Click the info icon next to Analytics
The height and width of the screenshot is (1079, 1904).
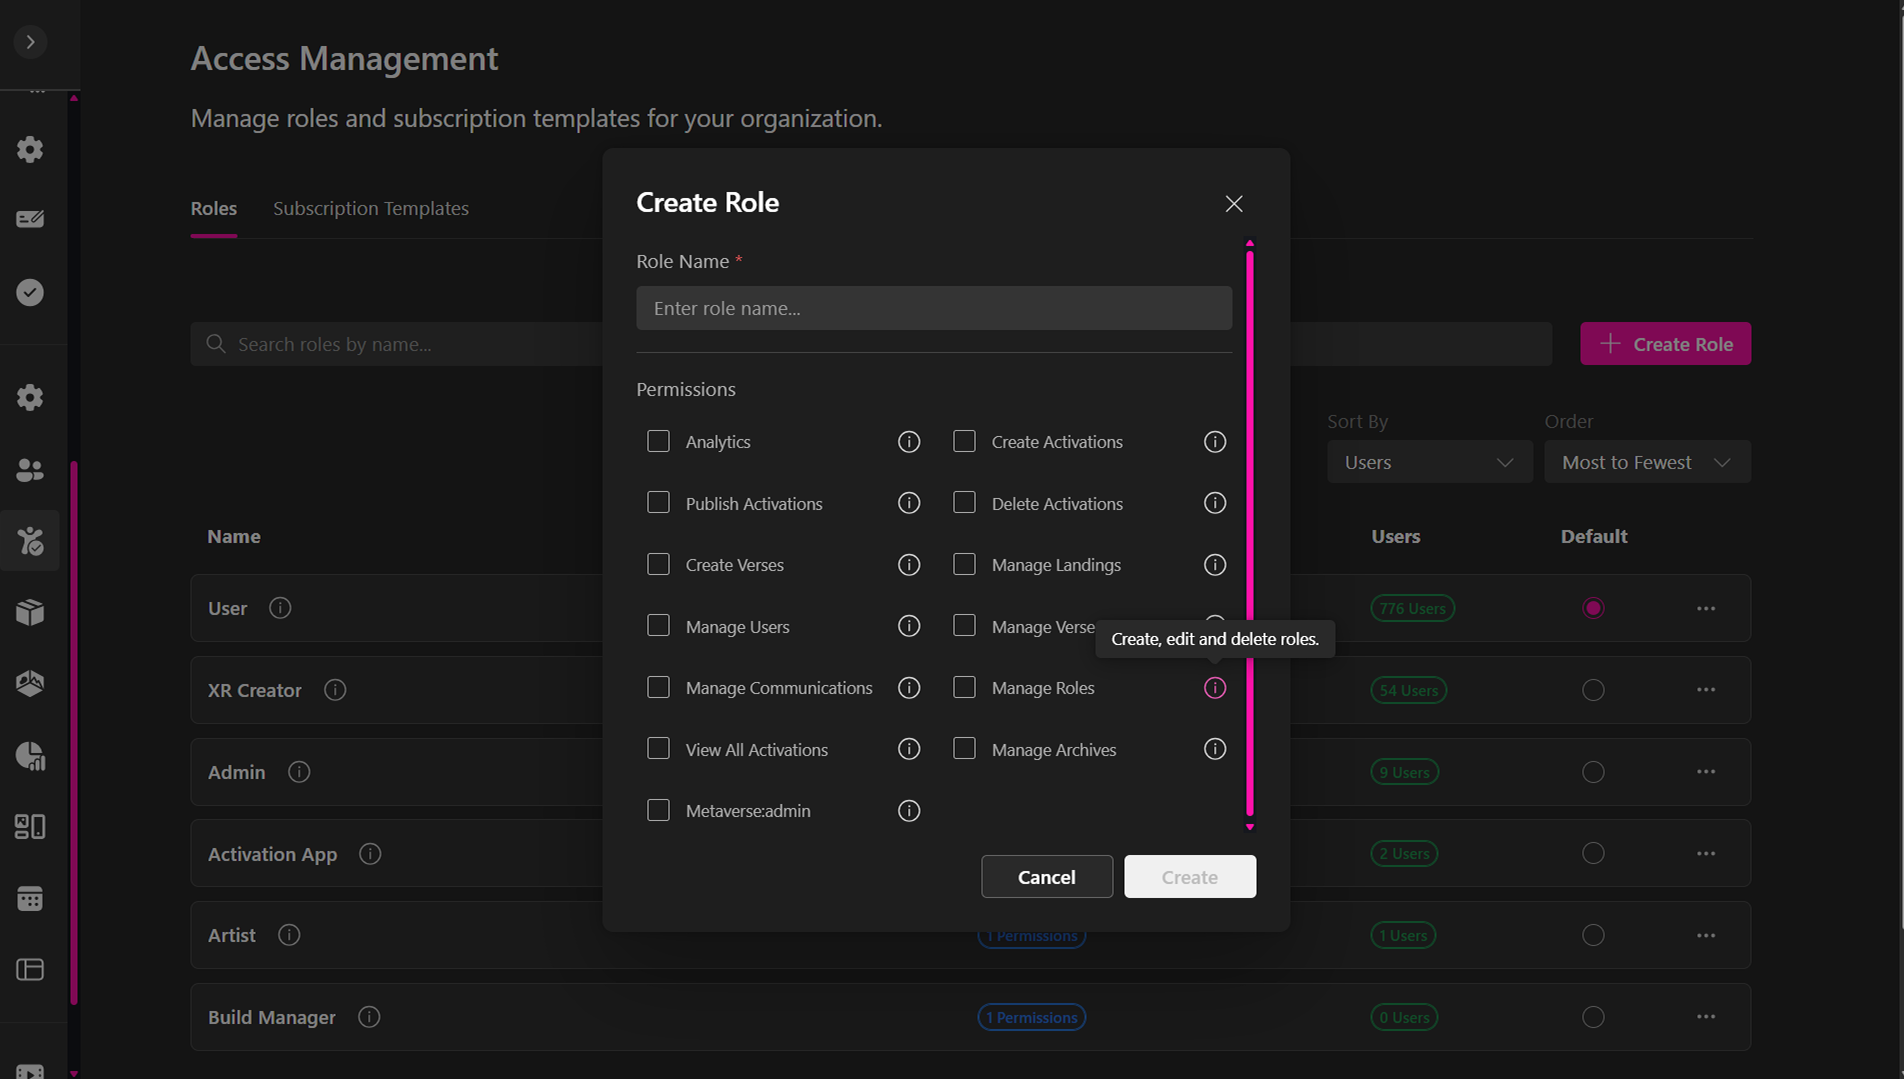(x=908, y=441)
